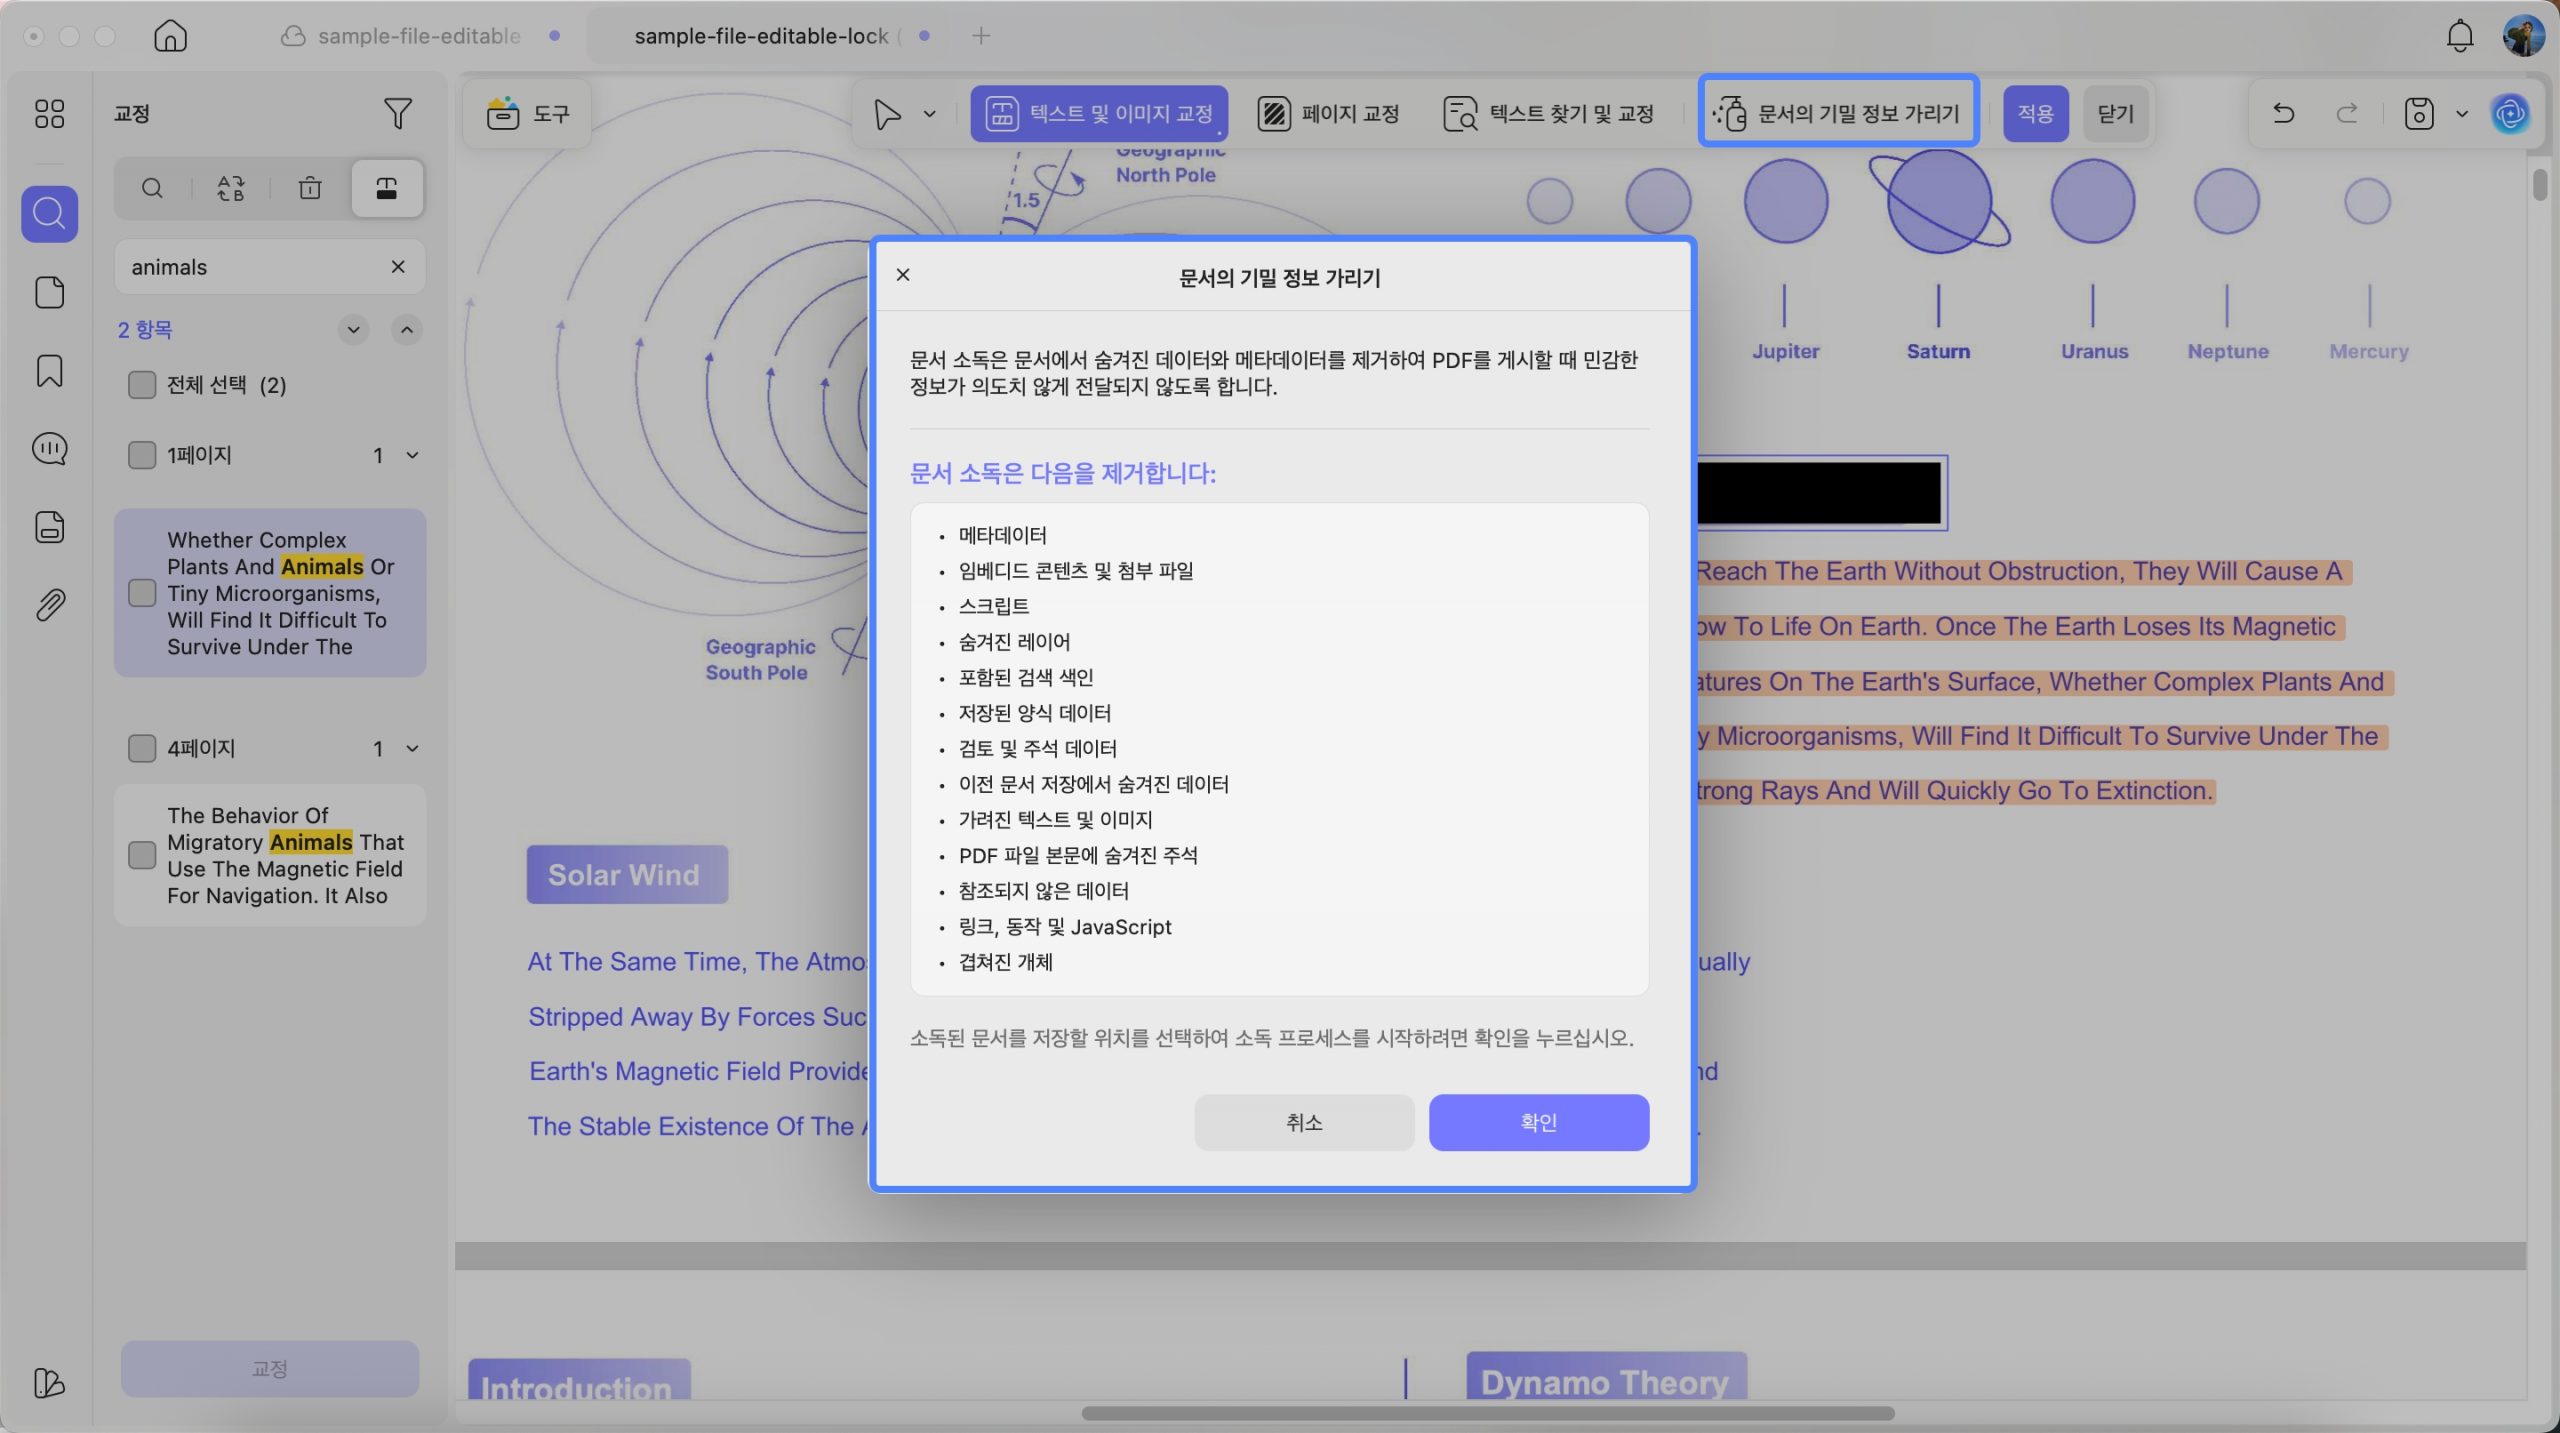This screenshot has height=1433, width=2560.
Task: Click the undo arrow icon
Action: coord(2283,113)
